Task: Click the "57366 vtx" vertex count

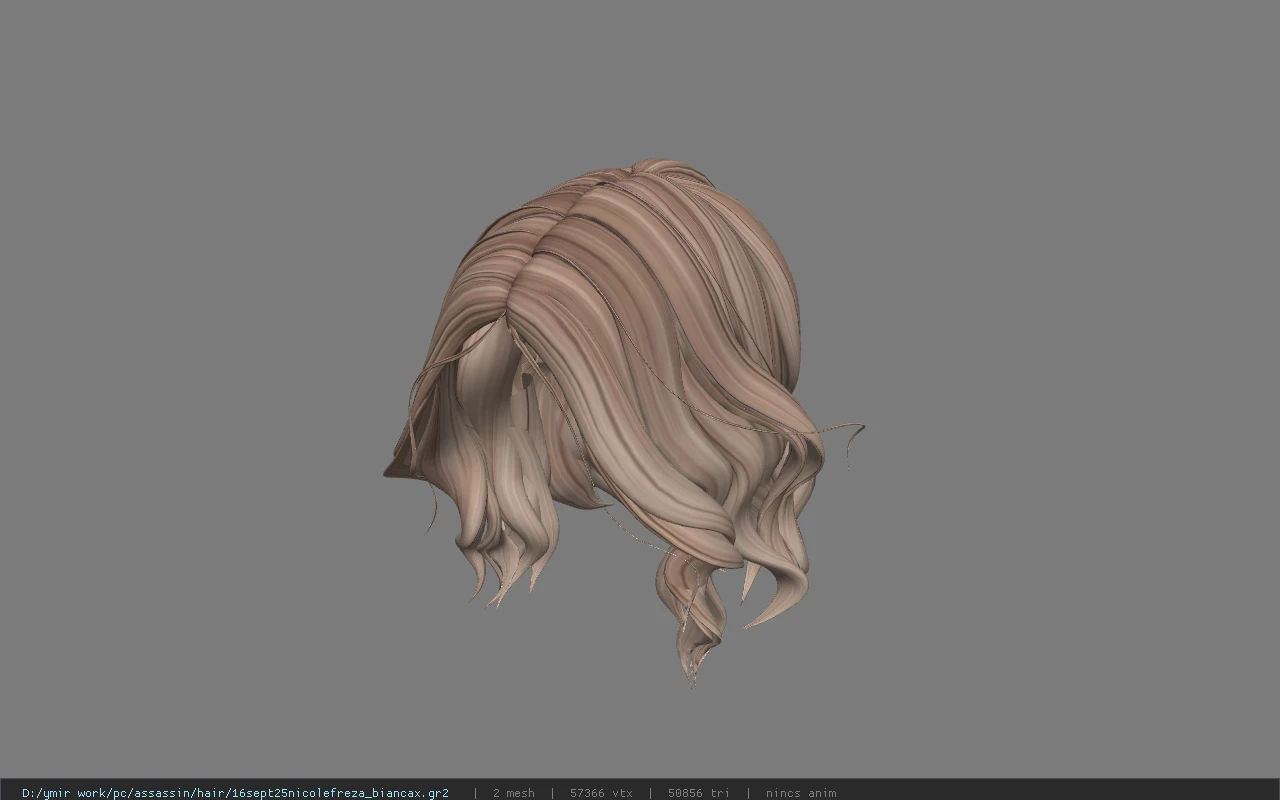Action: tap(601, 793)
